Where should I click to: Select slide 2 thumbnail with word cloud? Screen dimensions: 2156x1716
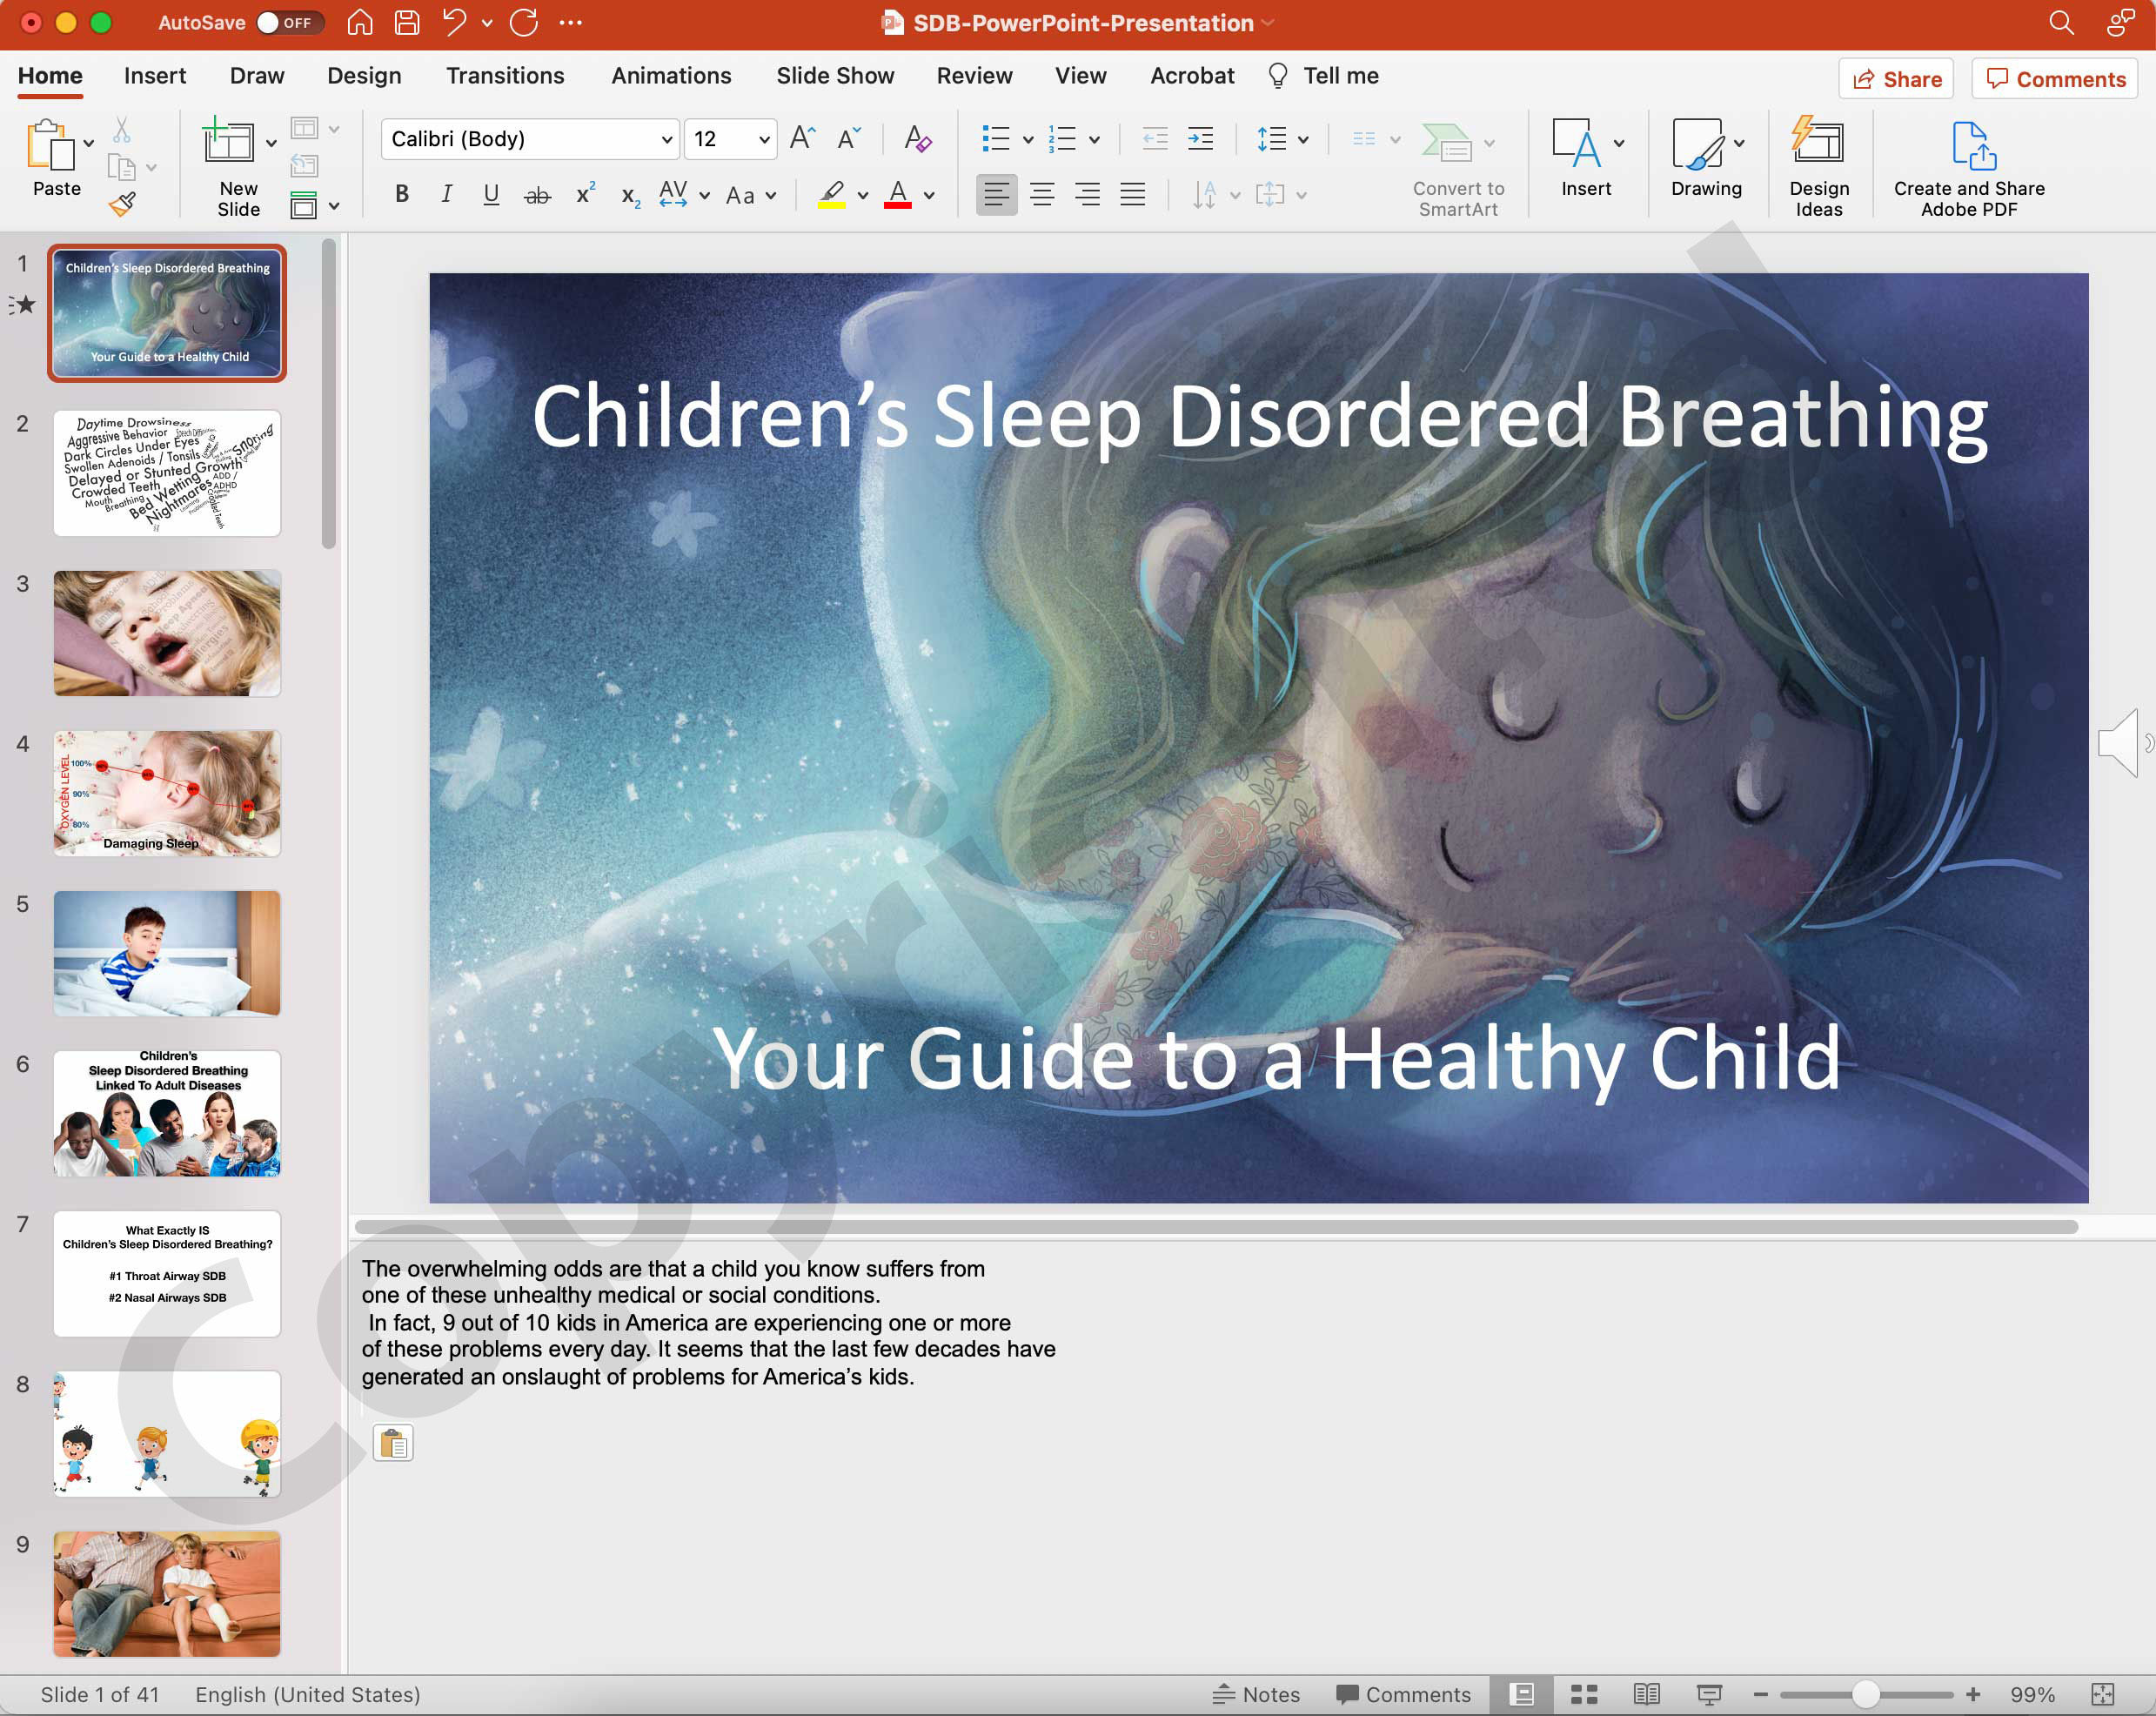pyautogui.click(x=167, y=473)
